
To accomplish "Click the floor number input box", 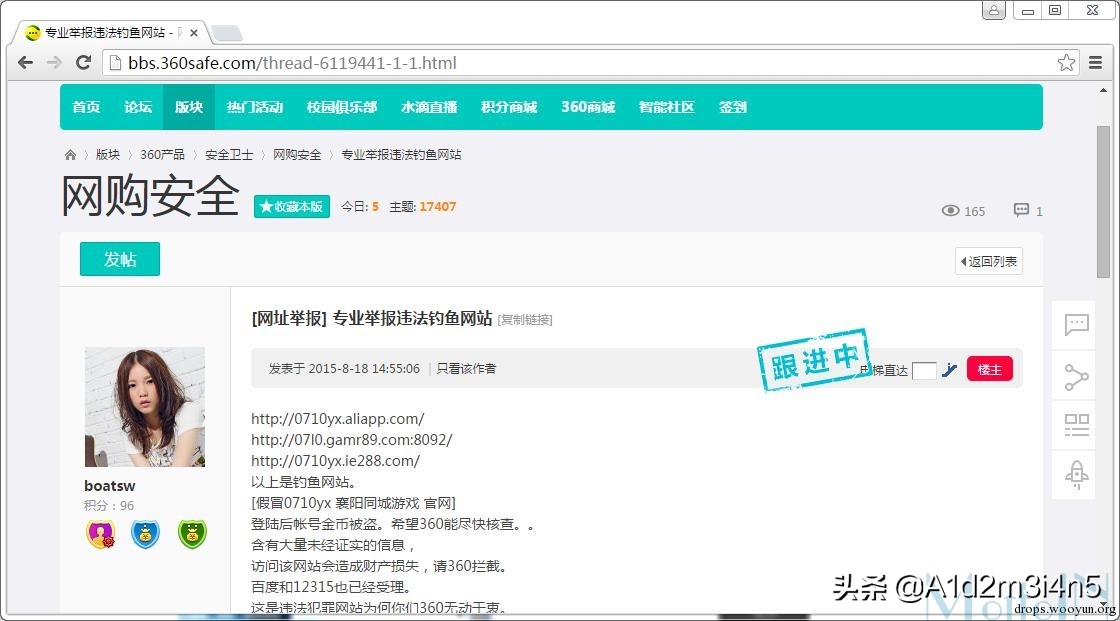I will coord(924,370).
